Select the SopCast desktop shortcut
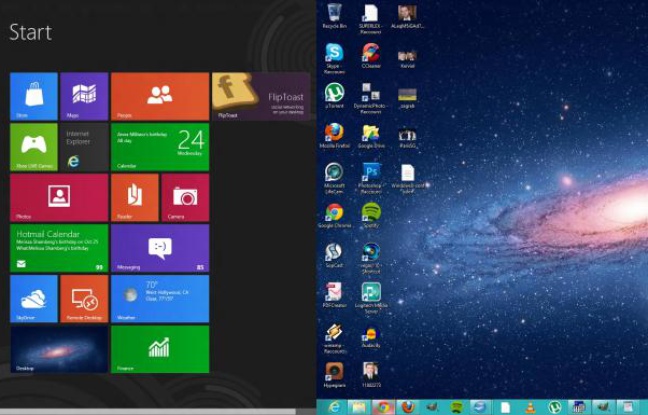This screenshot has height=415, width=648. 334,255
